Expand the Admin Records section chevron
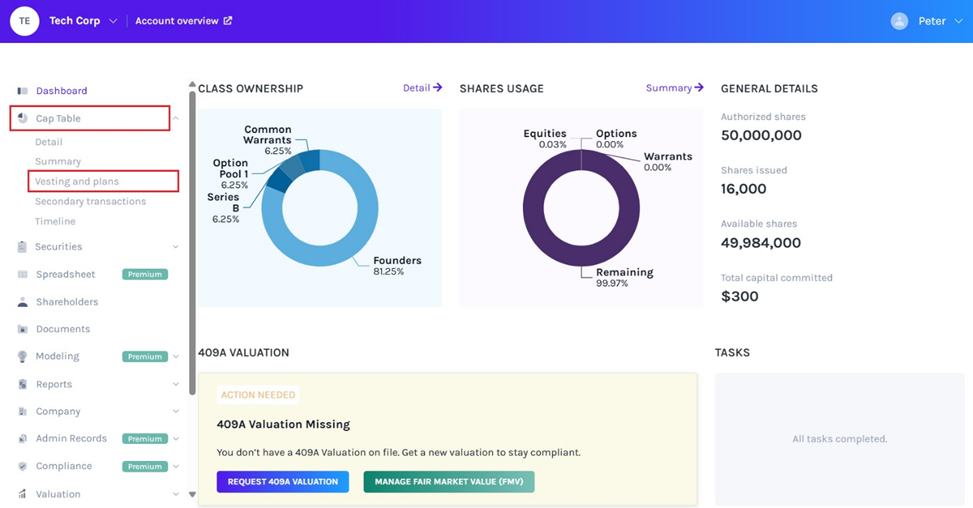973x508 pixels. coord(176,439)
